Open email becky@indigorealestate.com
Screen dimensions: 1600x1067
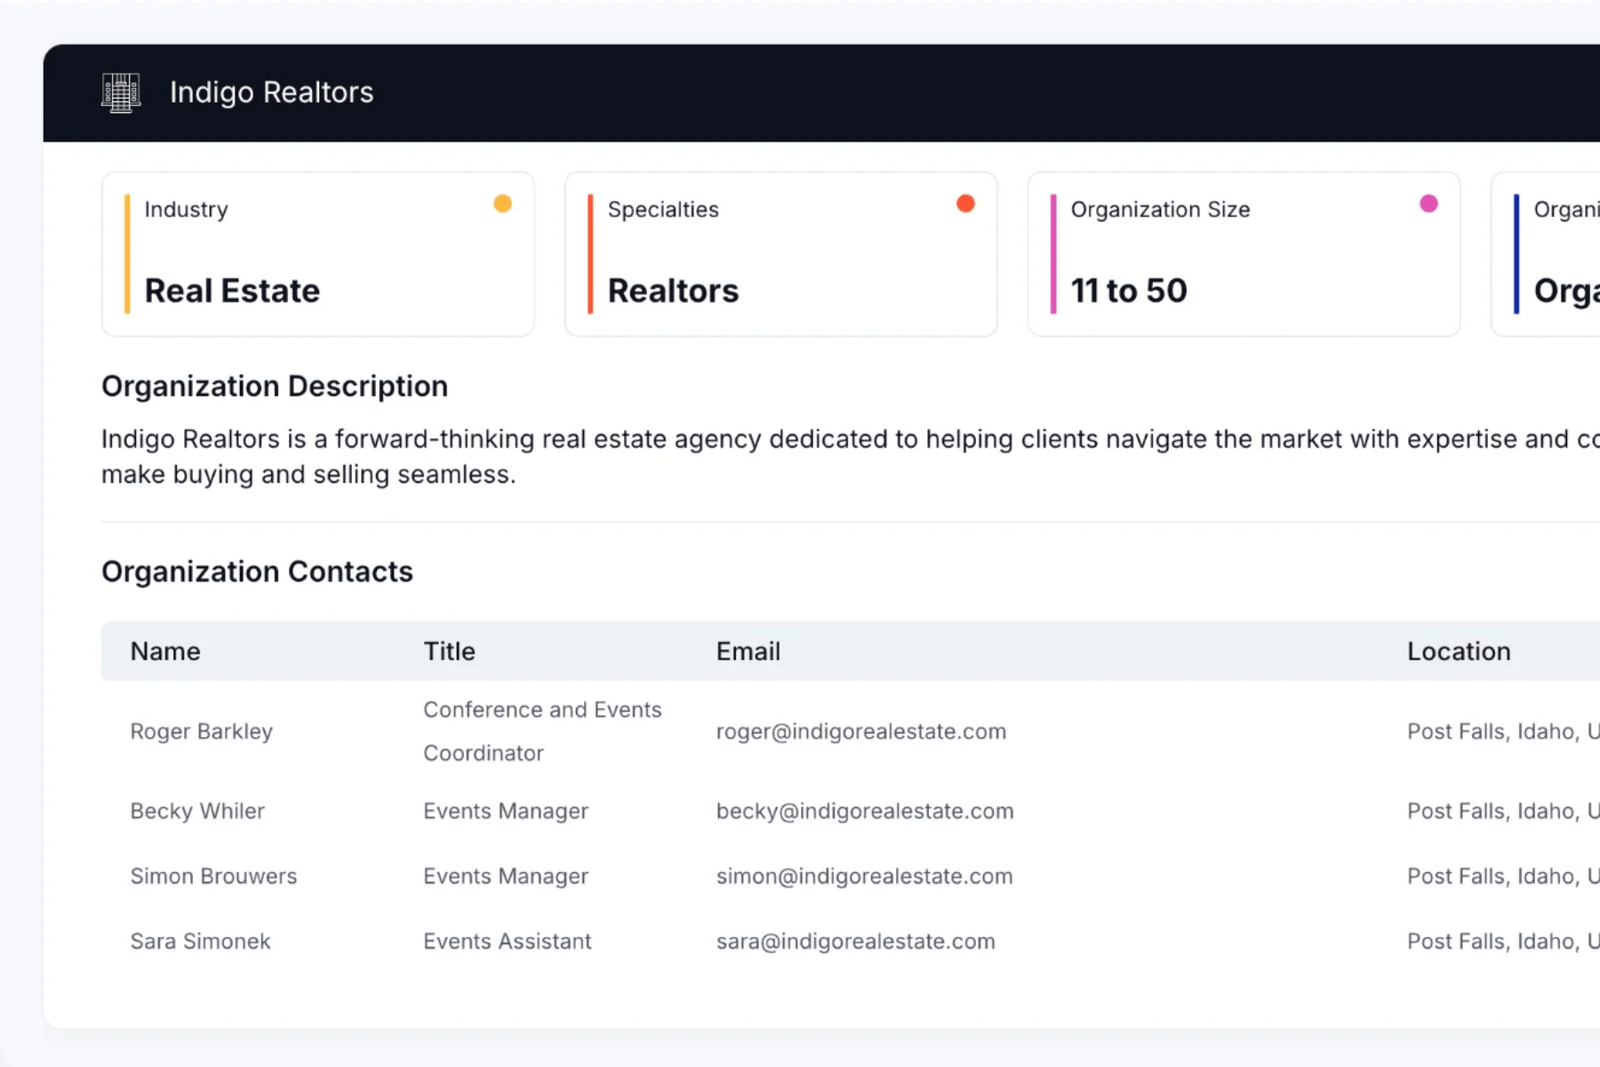pyautogui.click(x=864, y=811)
